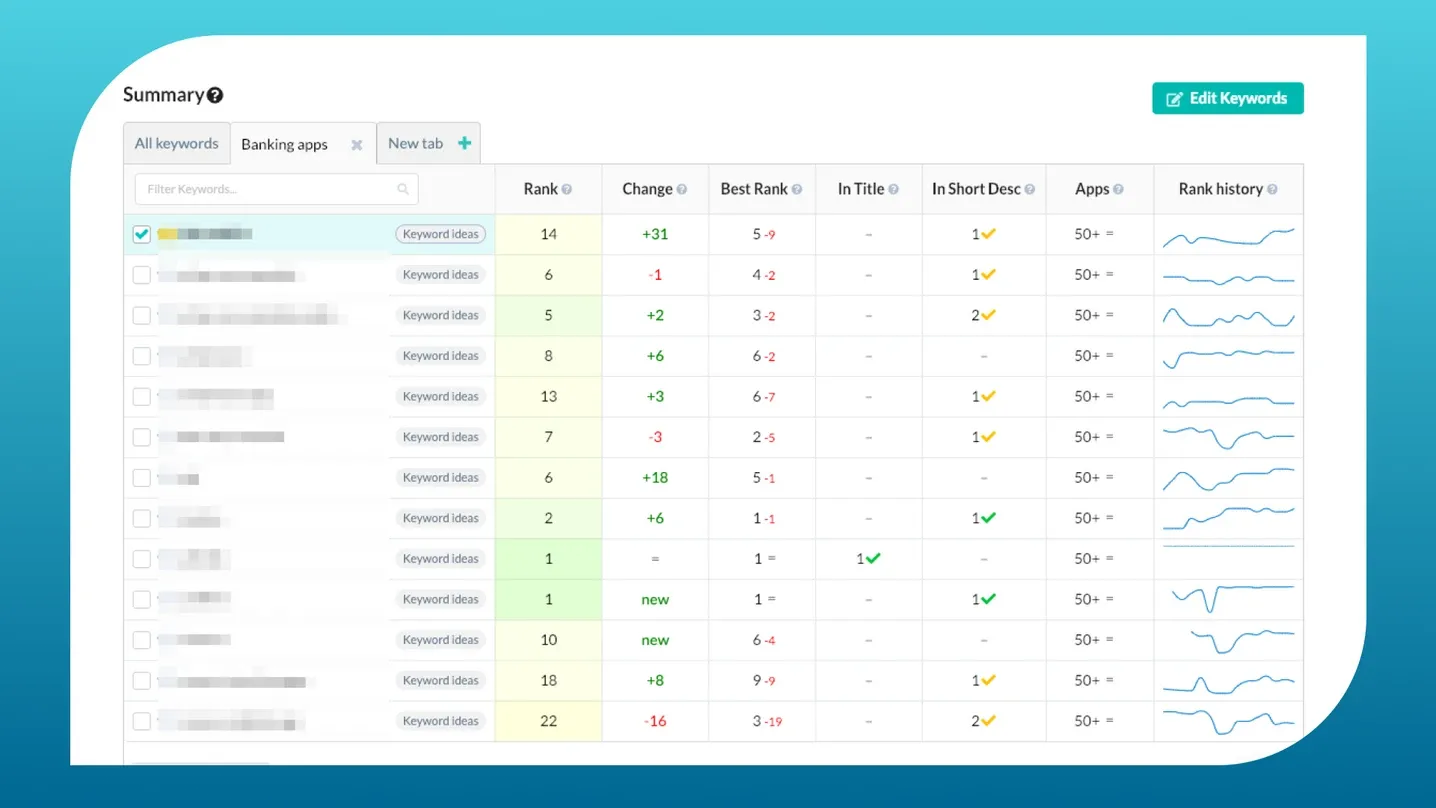
Task: Open the Summary help icon
Action: (x=215, y=96)
